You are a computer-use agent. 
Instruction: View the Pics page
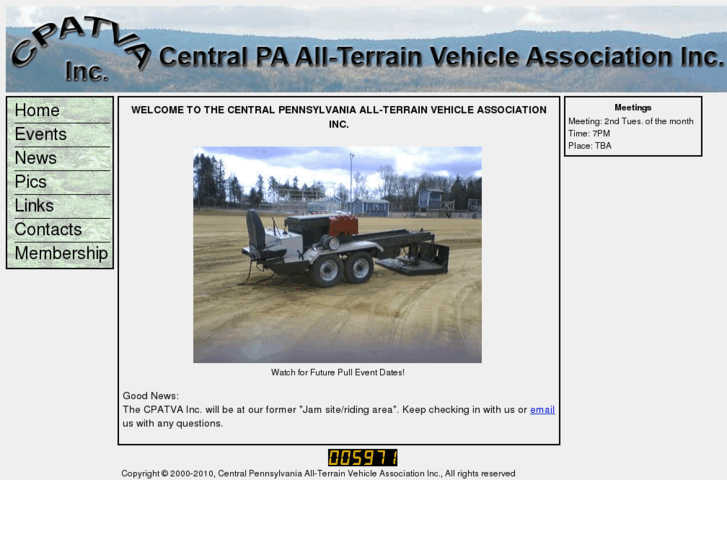(31, 182)
